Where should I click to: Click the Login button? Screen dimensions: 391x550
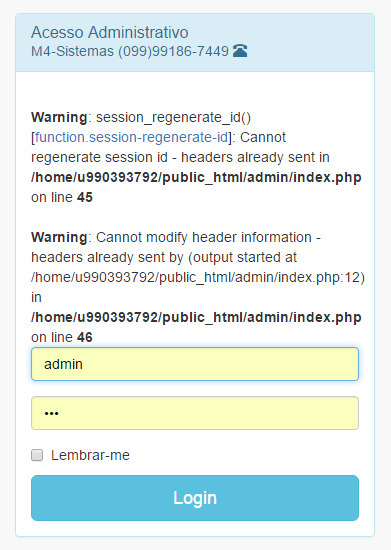pyautogui.click(x=195, y=498)
